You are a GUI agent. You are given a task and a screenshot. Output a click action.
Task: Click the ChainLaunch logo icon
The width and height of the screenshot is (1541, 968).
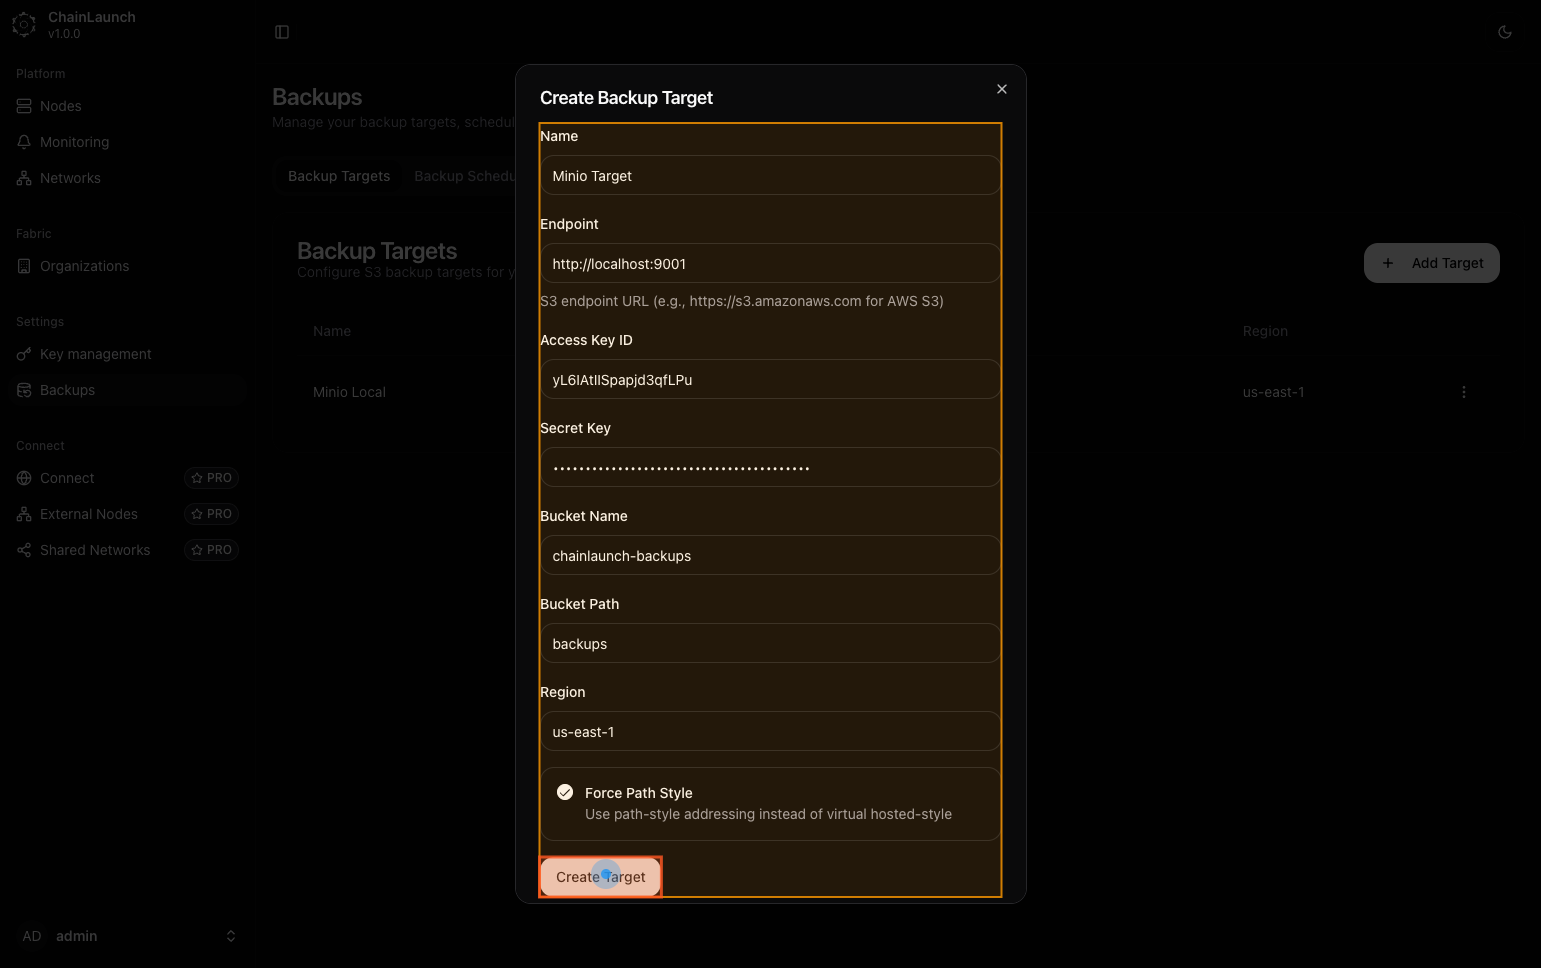point(24,25)
